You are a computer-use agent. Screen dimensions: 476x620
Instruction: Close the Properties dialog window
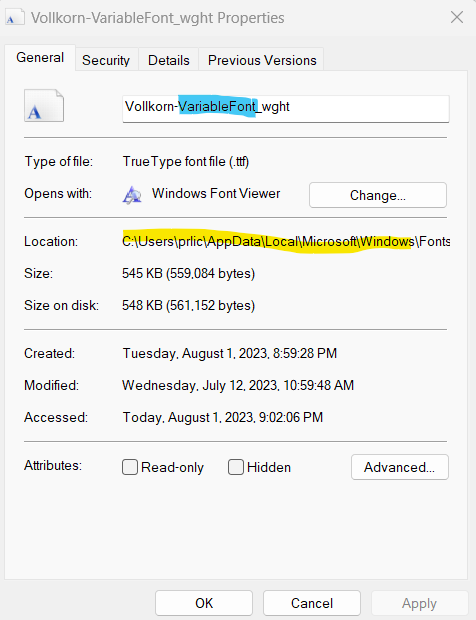pyautogui.click(x=457, y=17)
